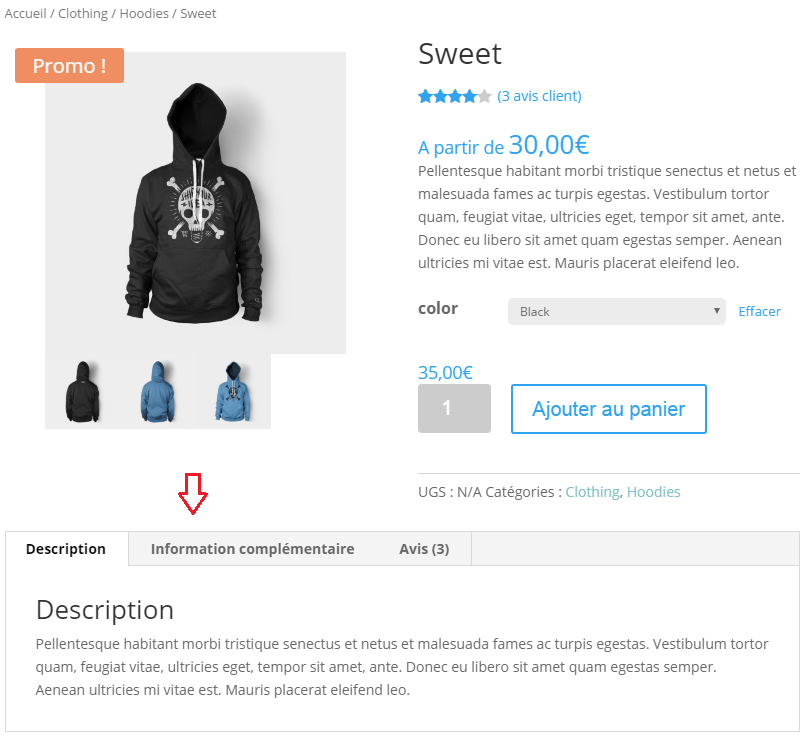Open the Avis (3) tab
The height and width of the screenshot is (747, 805).
pyautogui.click(x=424, y=548)
